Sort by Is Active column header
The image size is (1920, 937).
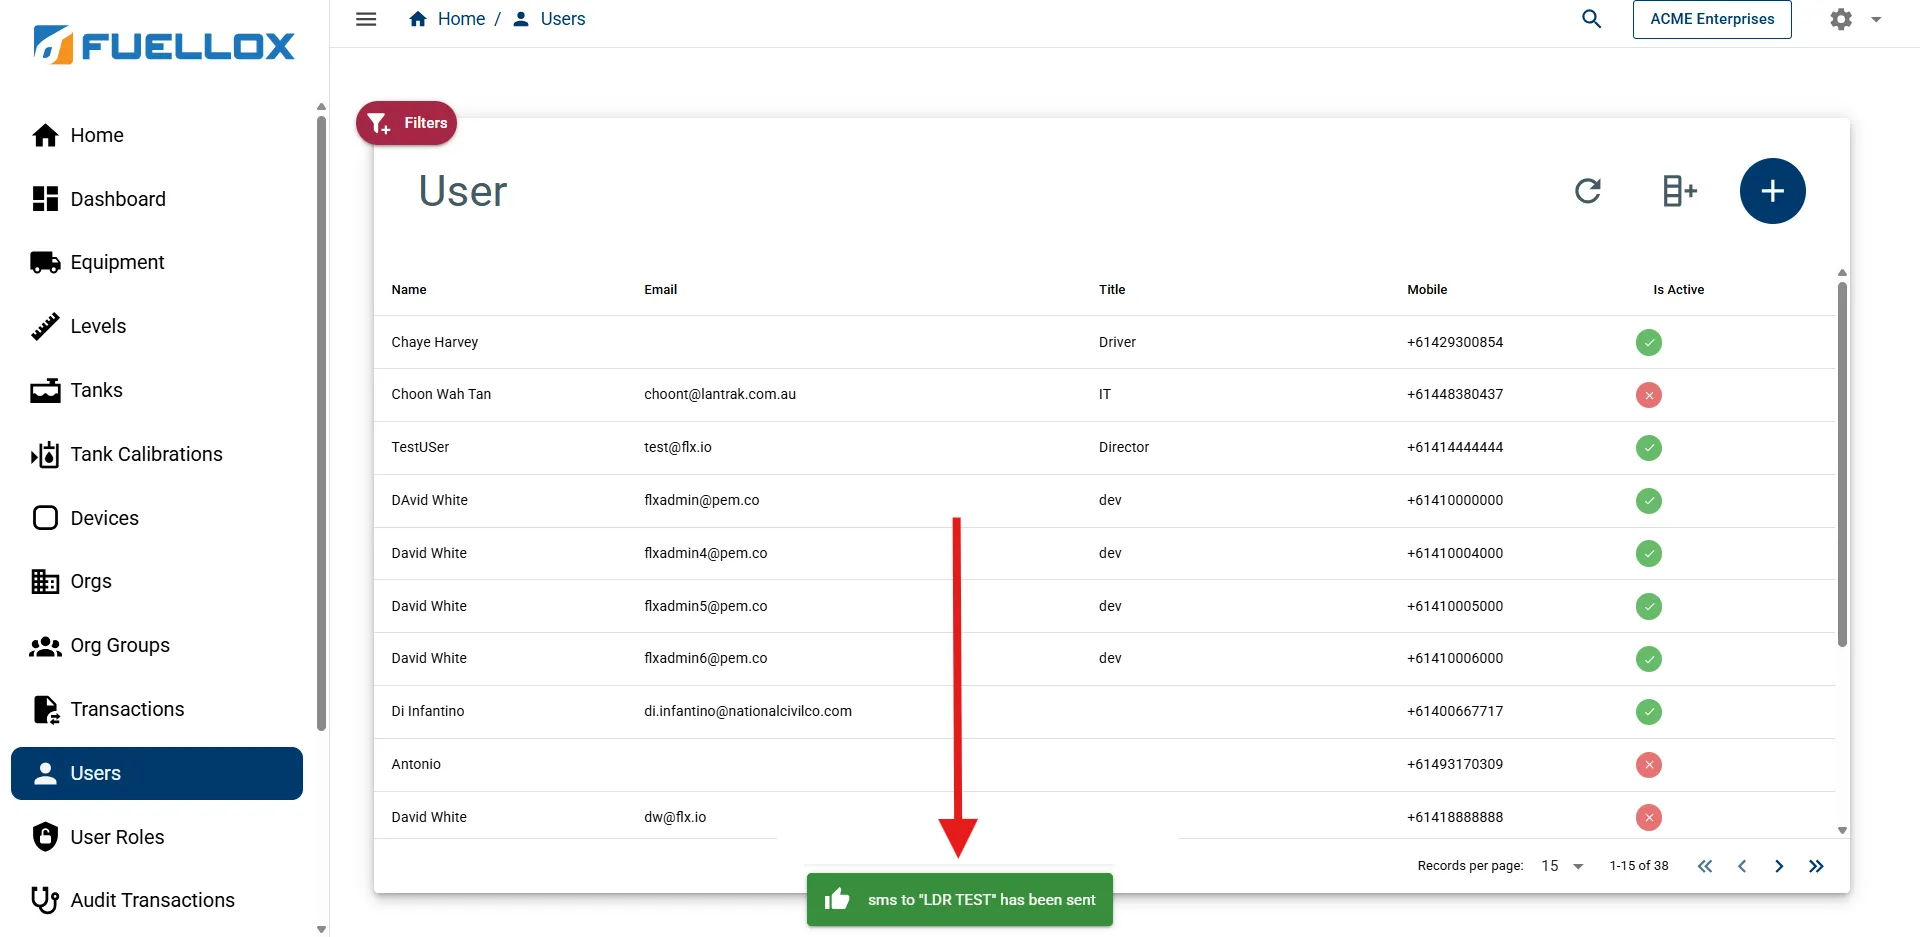click(x=1678, y=290)
